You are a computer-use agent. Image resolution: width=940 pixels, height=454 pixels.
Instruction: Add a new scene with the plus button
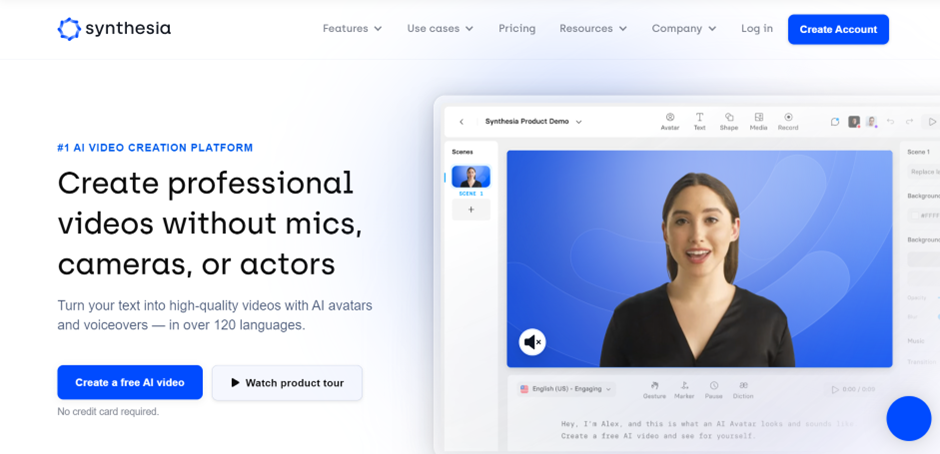471,210
